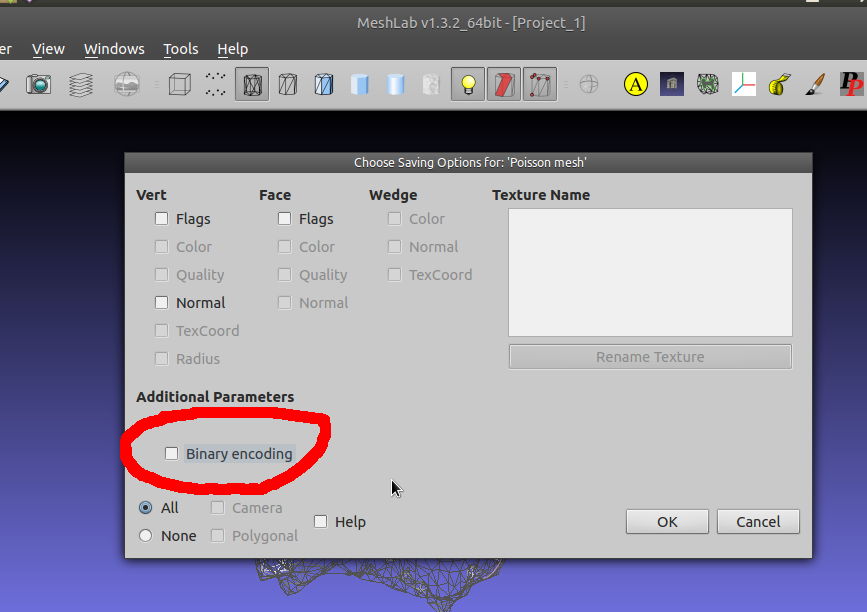Screen dimensions: 867x612
Task: Click the yellow circle A icon
Action: click(x=636, y=84)
